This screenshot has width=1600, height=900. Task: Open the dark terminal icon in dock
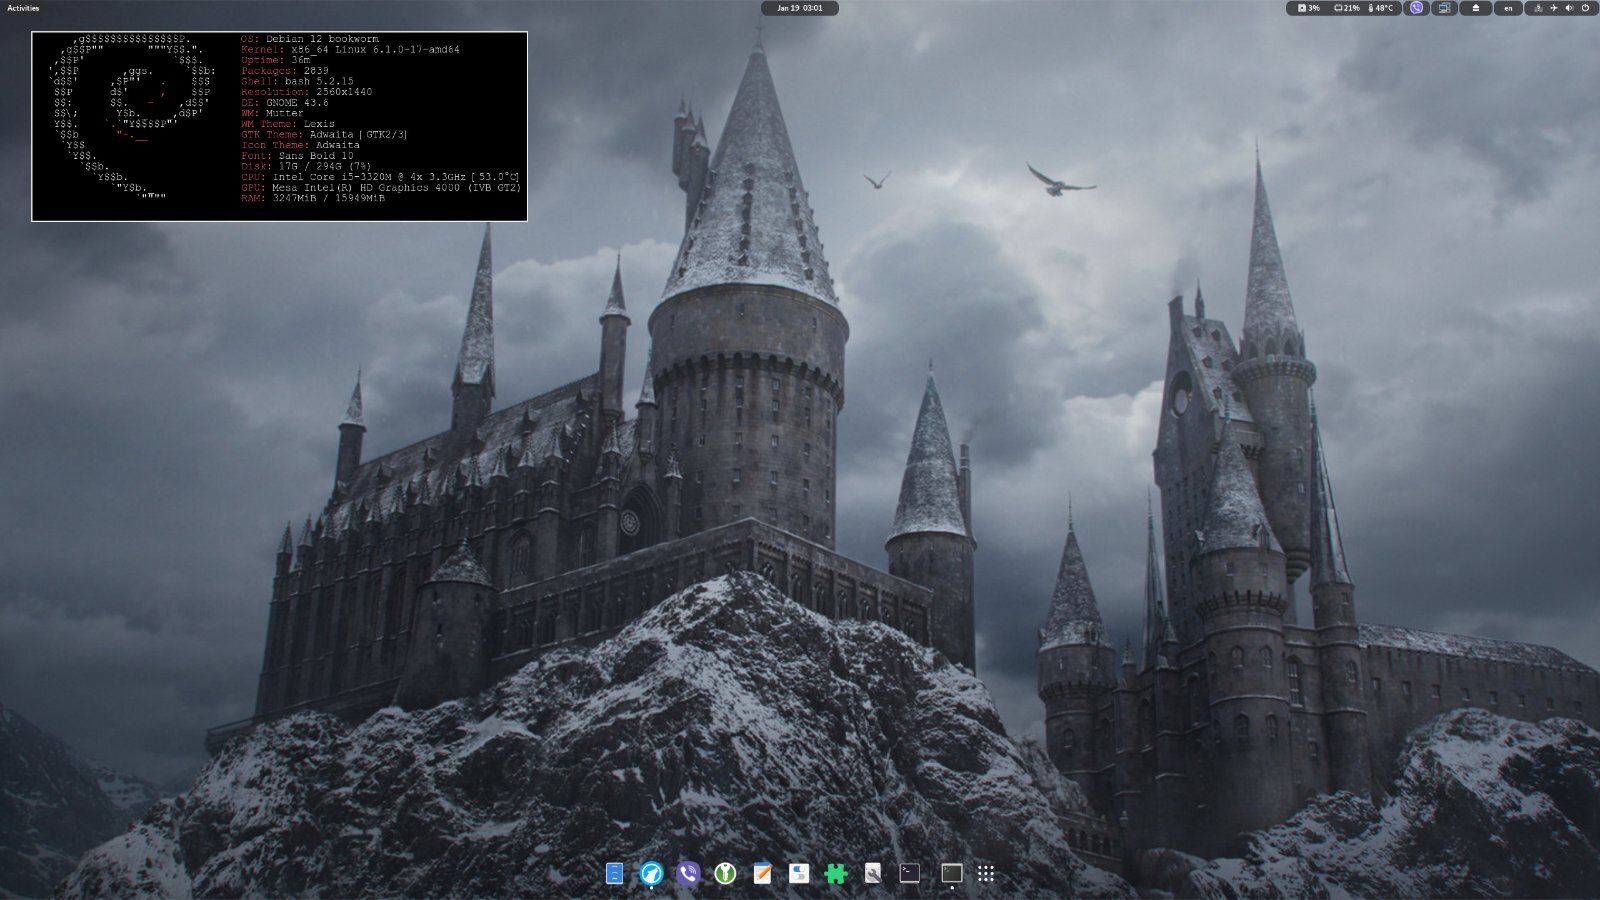[x=910, y=873]
